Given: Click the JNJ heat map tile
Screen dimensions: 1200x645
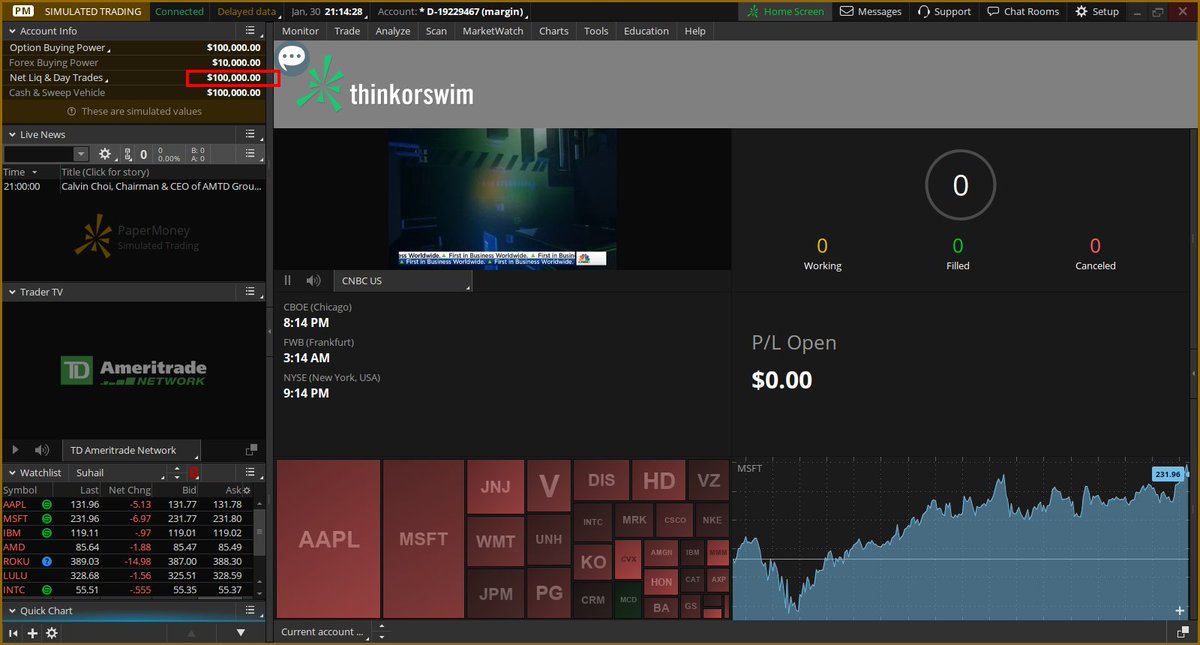Looking at the screenshot, I should (x=495, y=486).
